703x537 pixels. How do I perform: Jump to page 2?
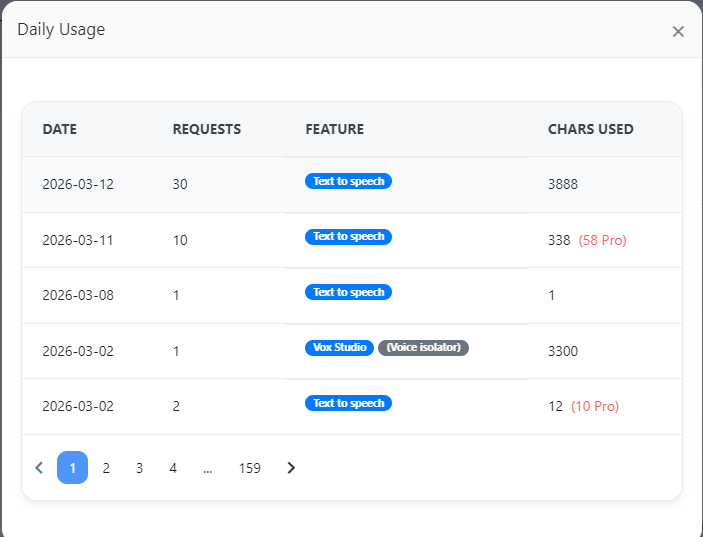point(106,467)
